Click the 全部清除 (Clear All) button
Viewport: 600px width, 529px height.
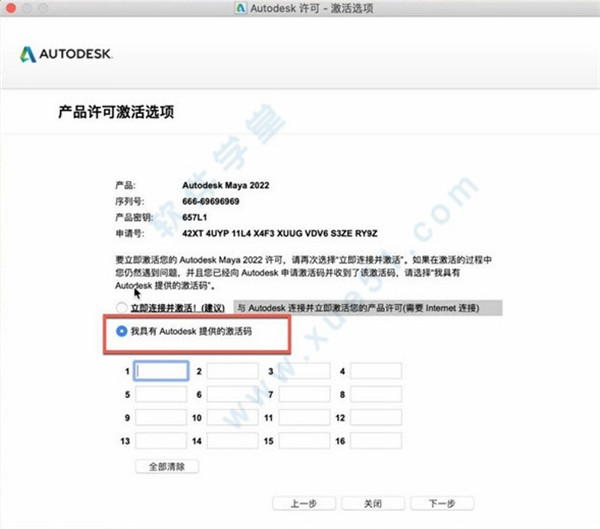coord(167,467)
